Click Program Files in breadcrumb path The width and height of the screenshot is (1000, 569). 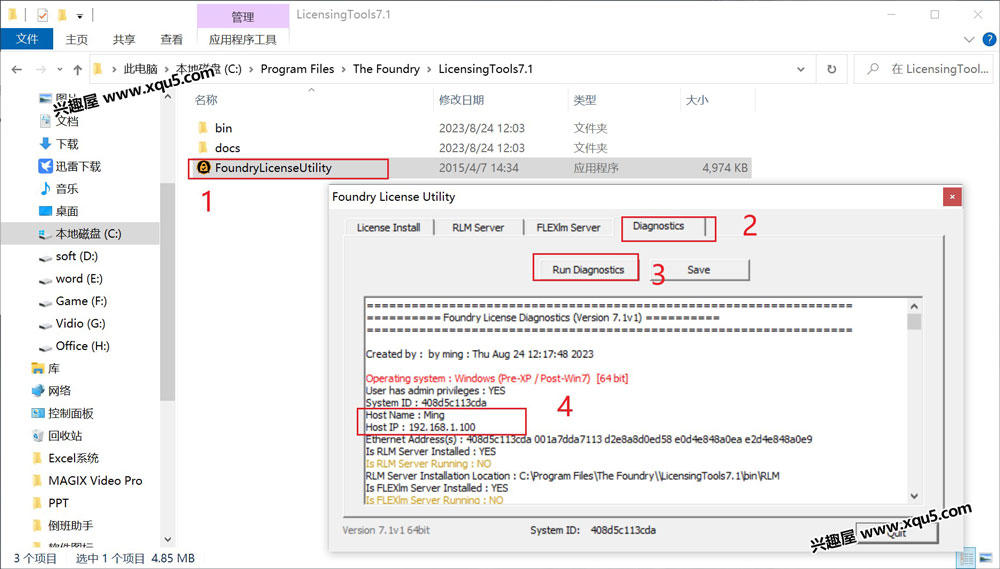pos(297,69)
